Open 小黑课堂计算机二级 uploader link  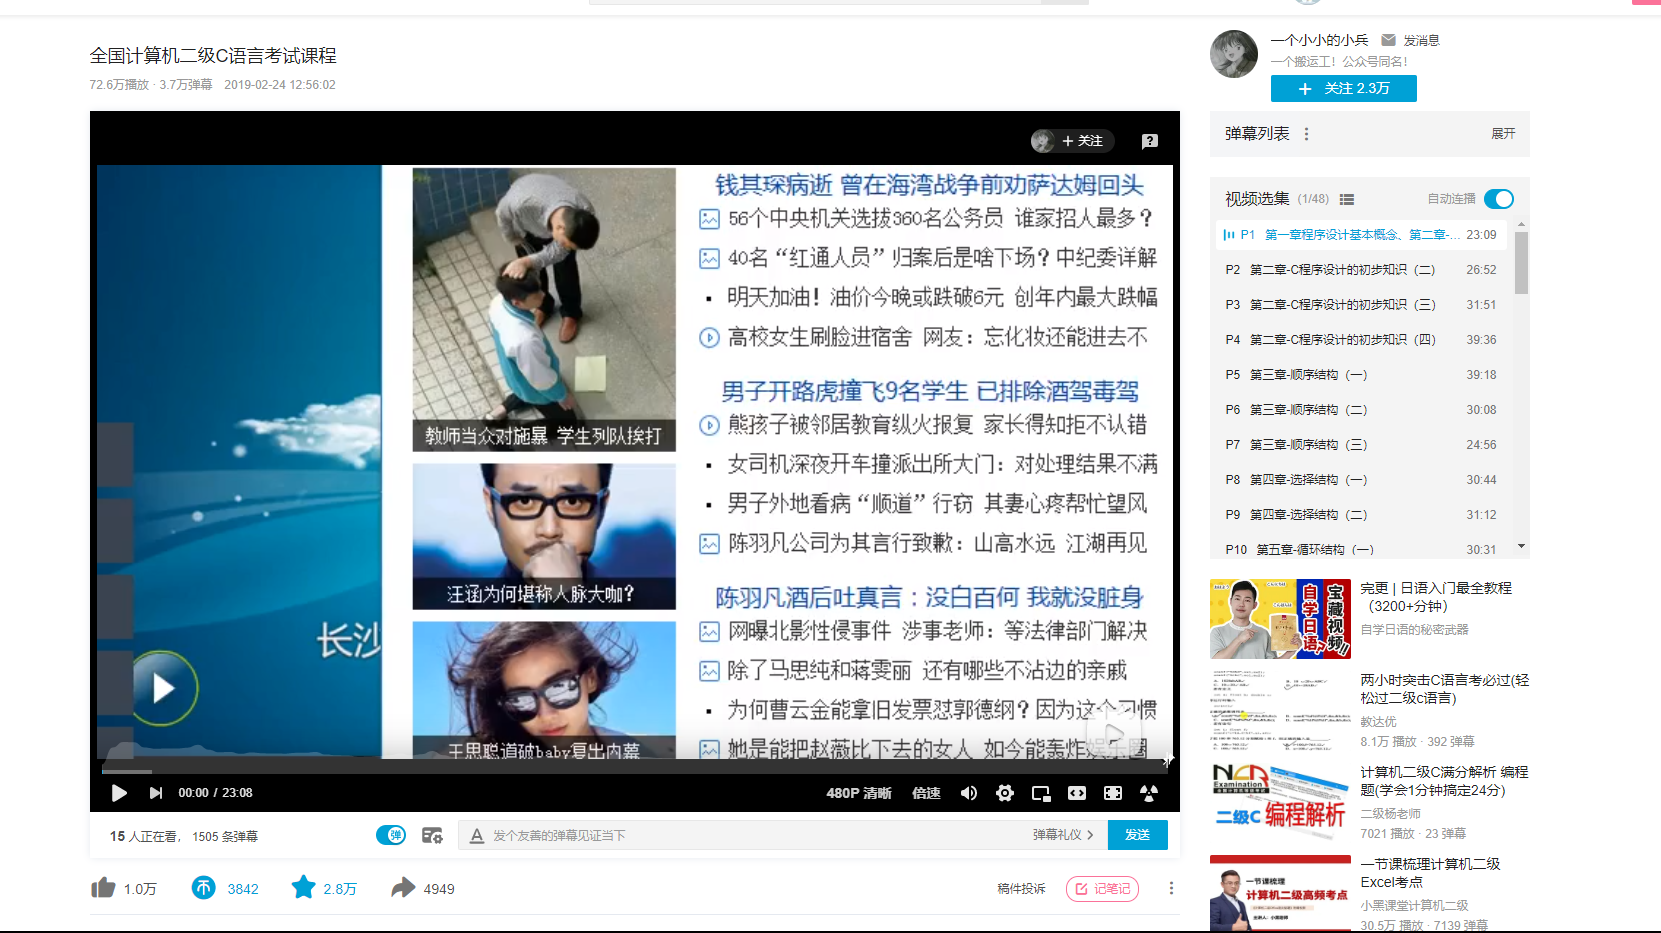pos(1414,906)
